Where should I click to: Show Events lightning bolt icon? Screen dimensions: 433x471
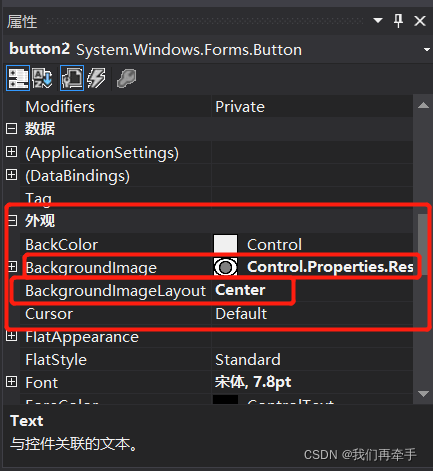(x=96, y=78)
